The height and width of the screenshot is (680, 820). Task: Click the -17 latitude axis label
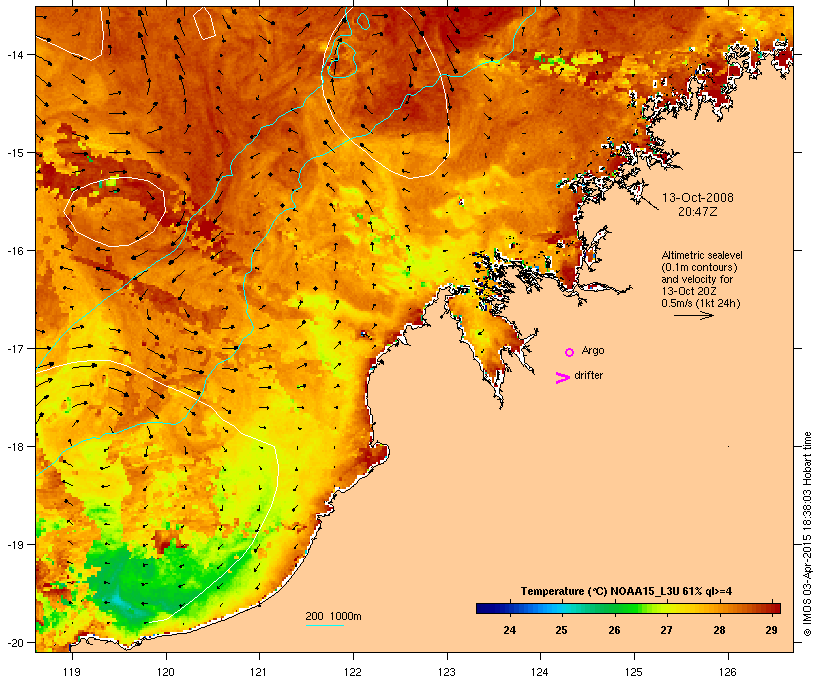pyautogui.click(x=15, y=348)
